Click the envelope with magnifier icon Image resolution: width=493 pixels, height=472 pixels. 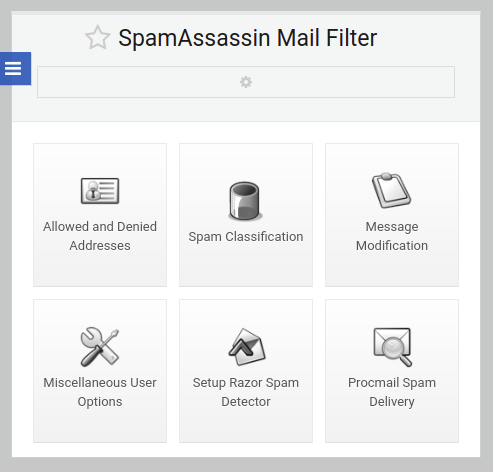(x=392, y=347)
